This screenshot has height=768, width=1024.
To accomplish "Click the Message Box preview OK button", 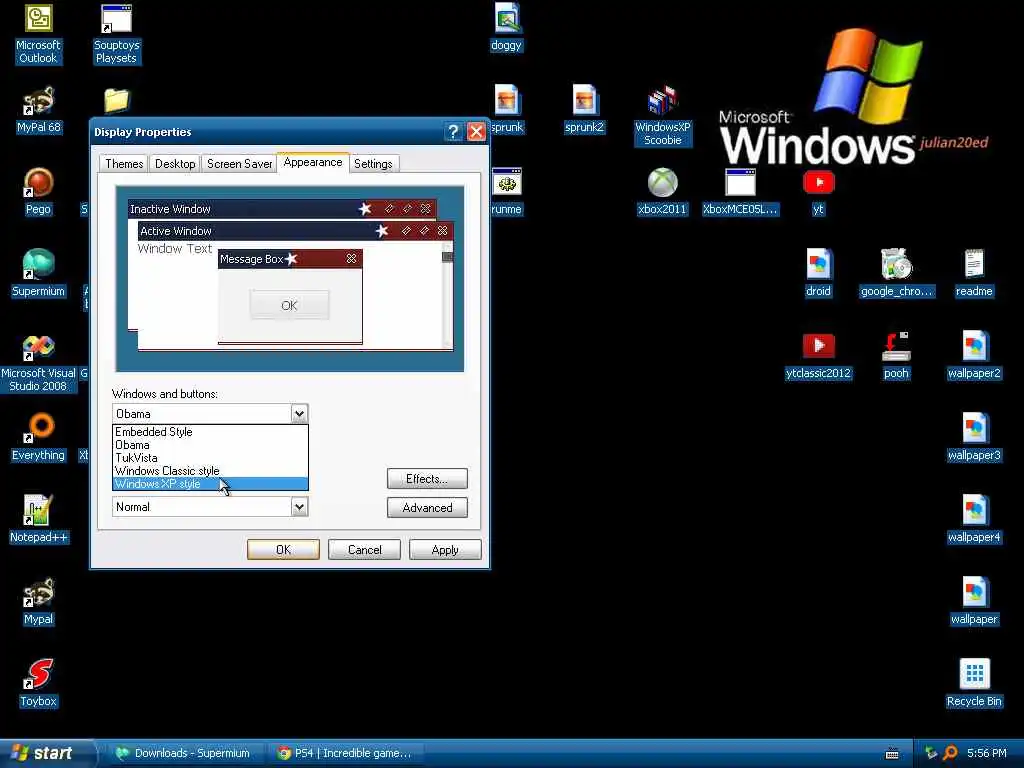I will pyautogui.click(x=289, y=305).
